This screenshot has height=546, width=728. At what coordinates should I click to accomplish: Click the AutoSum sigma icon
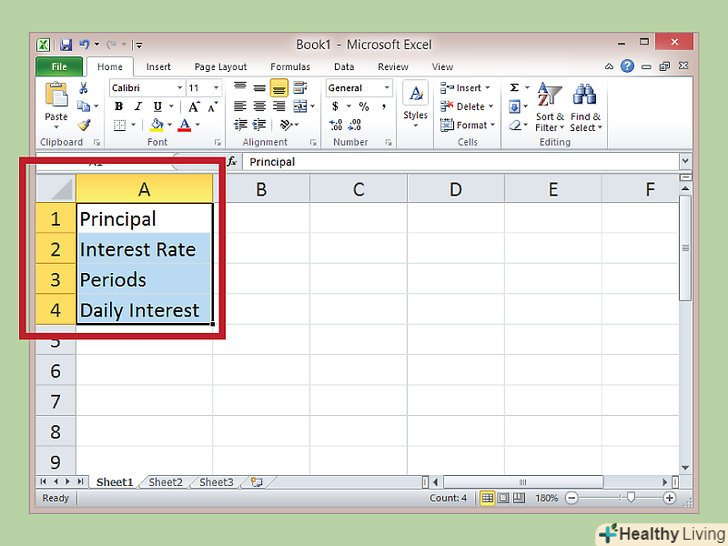pos(514,88)
